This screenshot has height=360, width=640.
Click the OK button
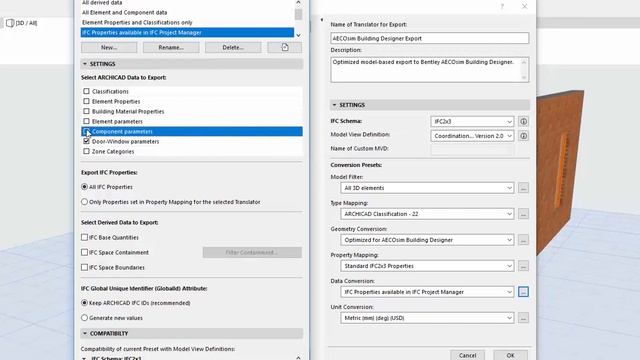point(510,355)
